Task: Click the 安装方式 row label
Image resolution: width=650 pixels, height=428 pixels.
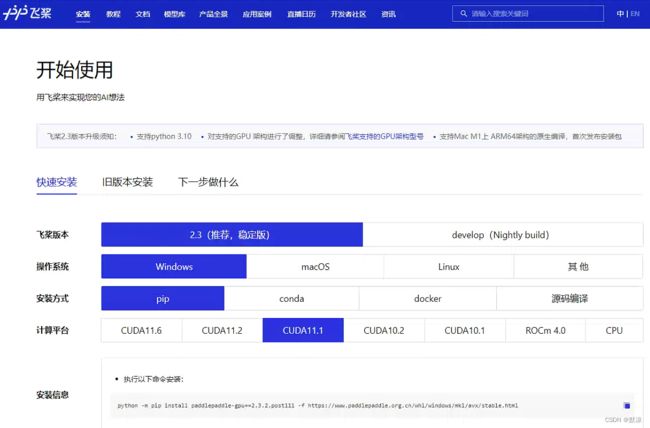Action: coord(52,299)
